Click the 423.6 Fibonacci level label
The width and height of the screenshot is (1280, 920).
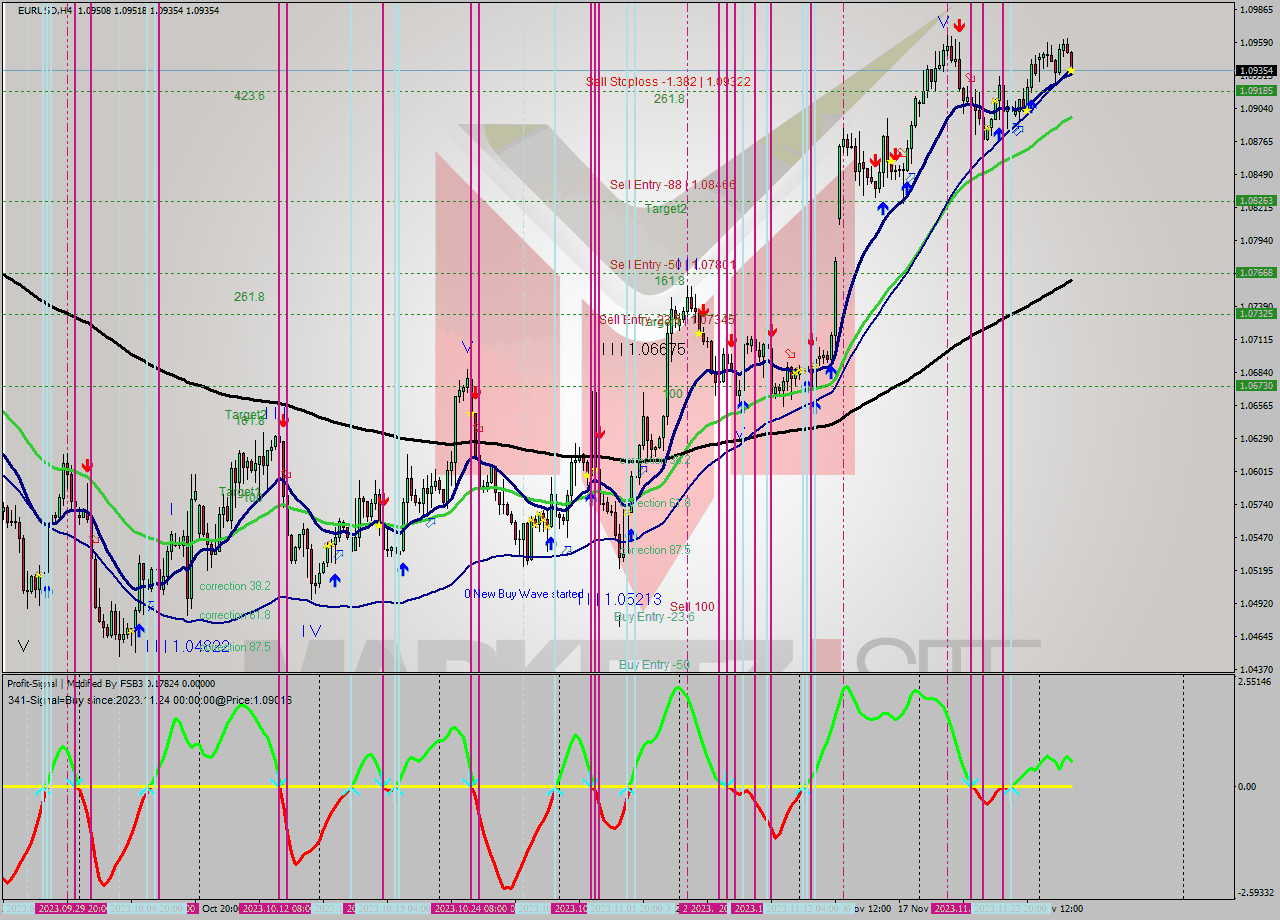click(x=249, y=96)
